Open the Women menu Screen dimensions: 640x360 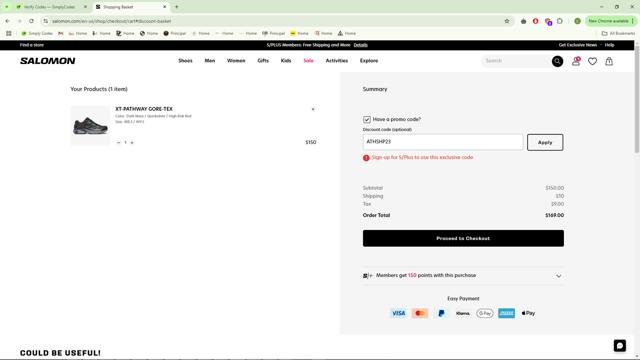[x=236, y=61]
